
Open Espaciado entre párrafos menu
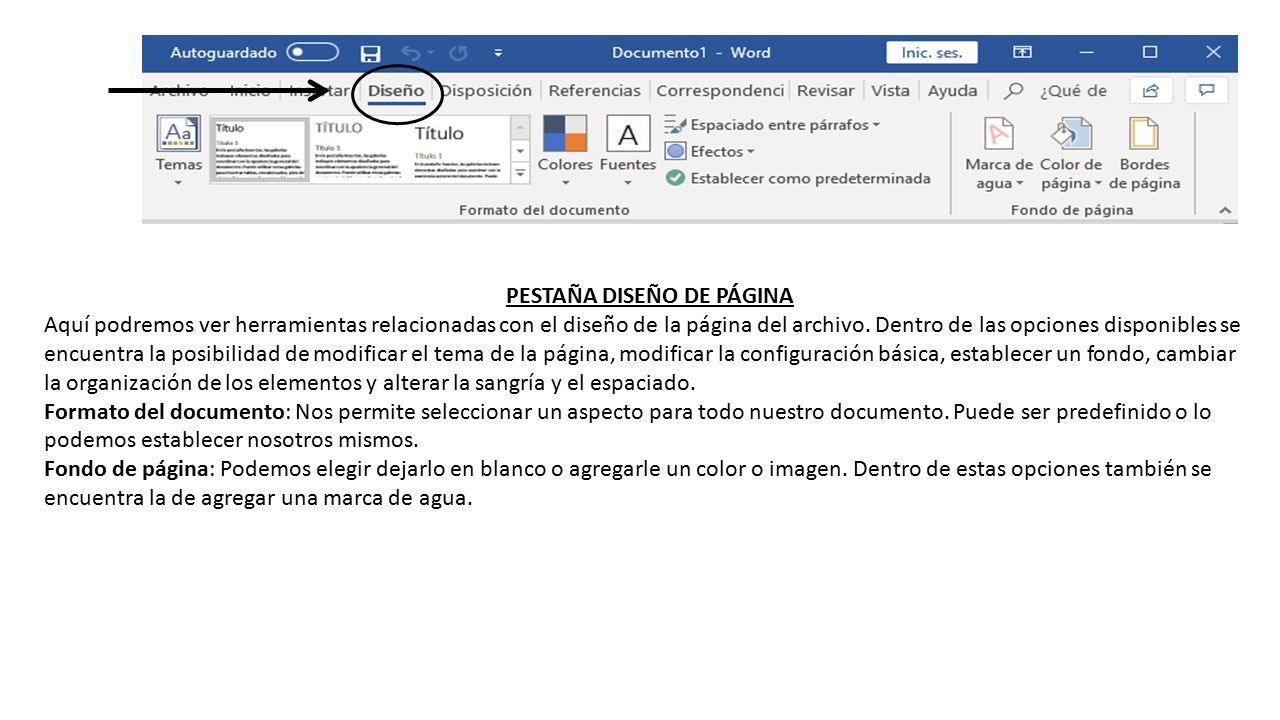(x=772, y=125)
